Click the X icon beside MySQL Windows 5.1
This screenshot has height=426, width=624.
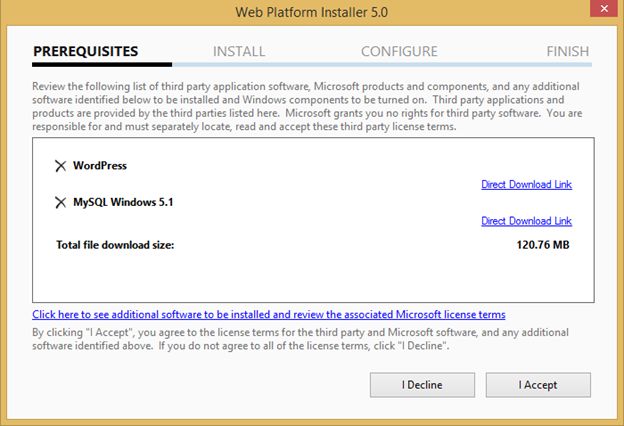(x=61, y=202)
